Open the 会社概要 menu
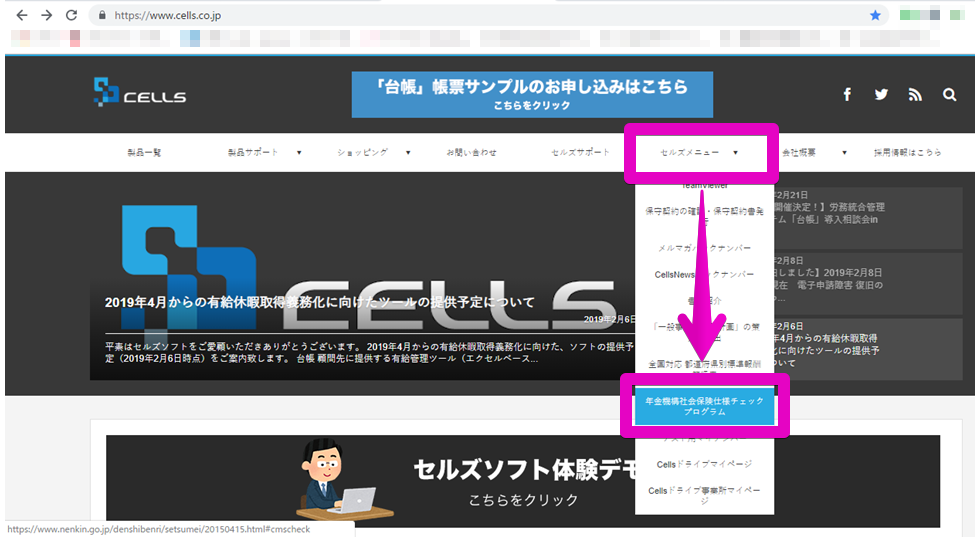Image resolution: width=975 pixels, height=540 pixels. pos(799,152)
